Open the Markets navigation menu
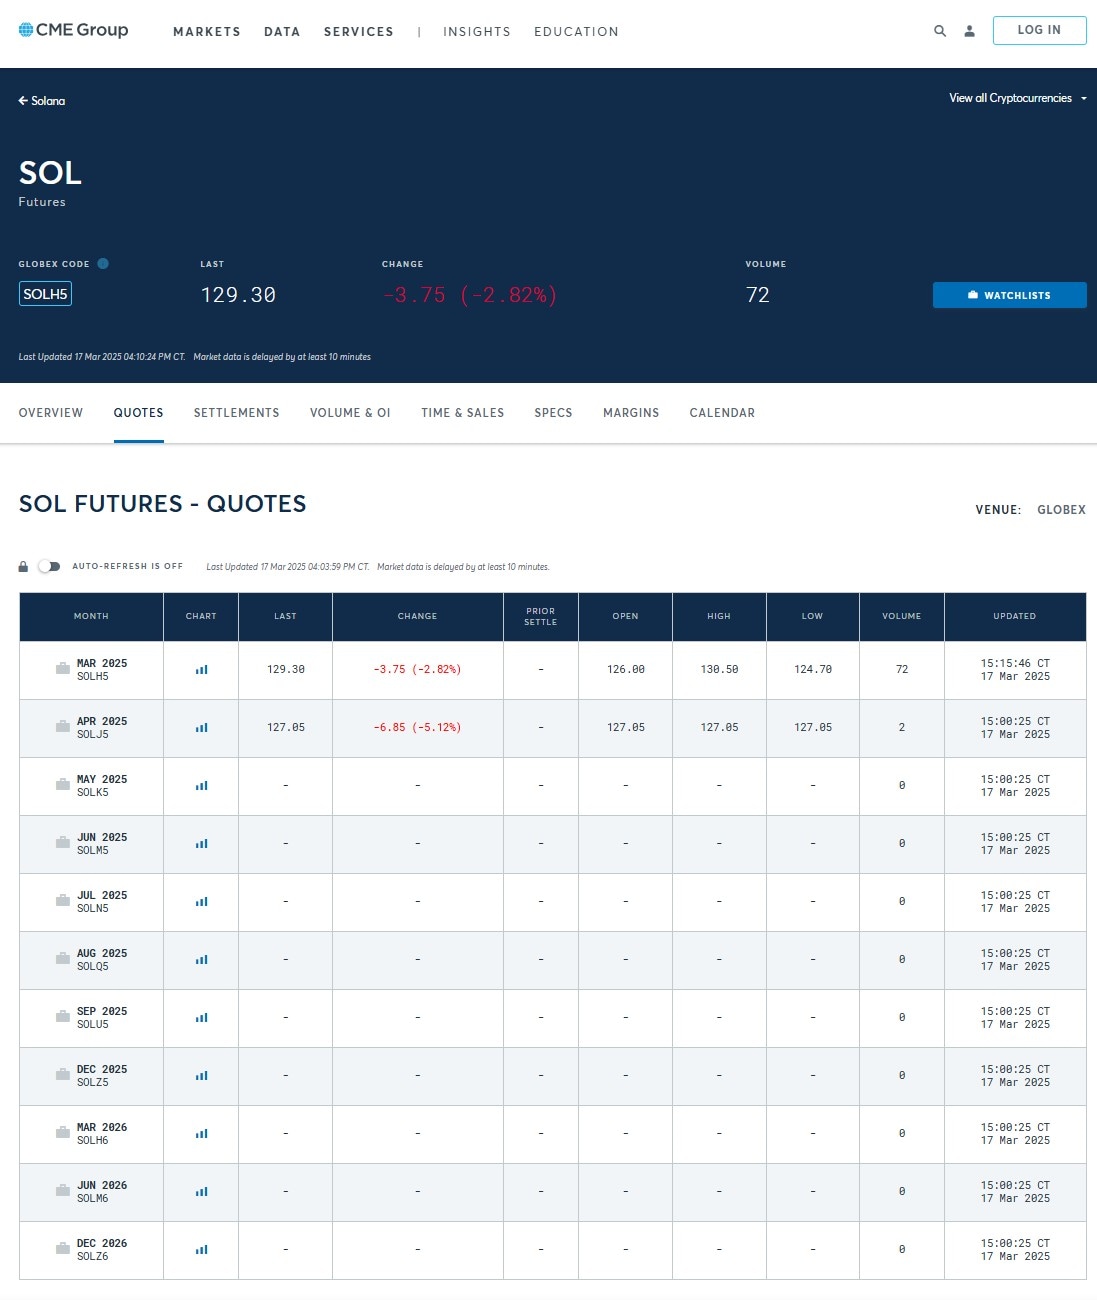This screenshot has height=1300, width=1097. (207, 31)
